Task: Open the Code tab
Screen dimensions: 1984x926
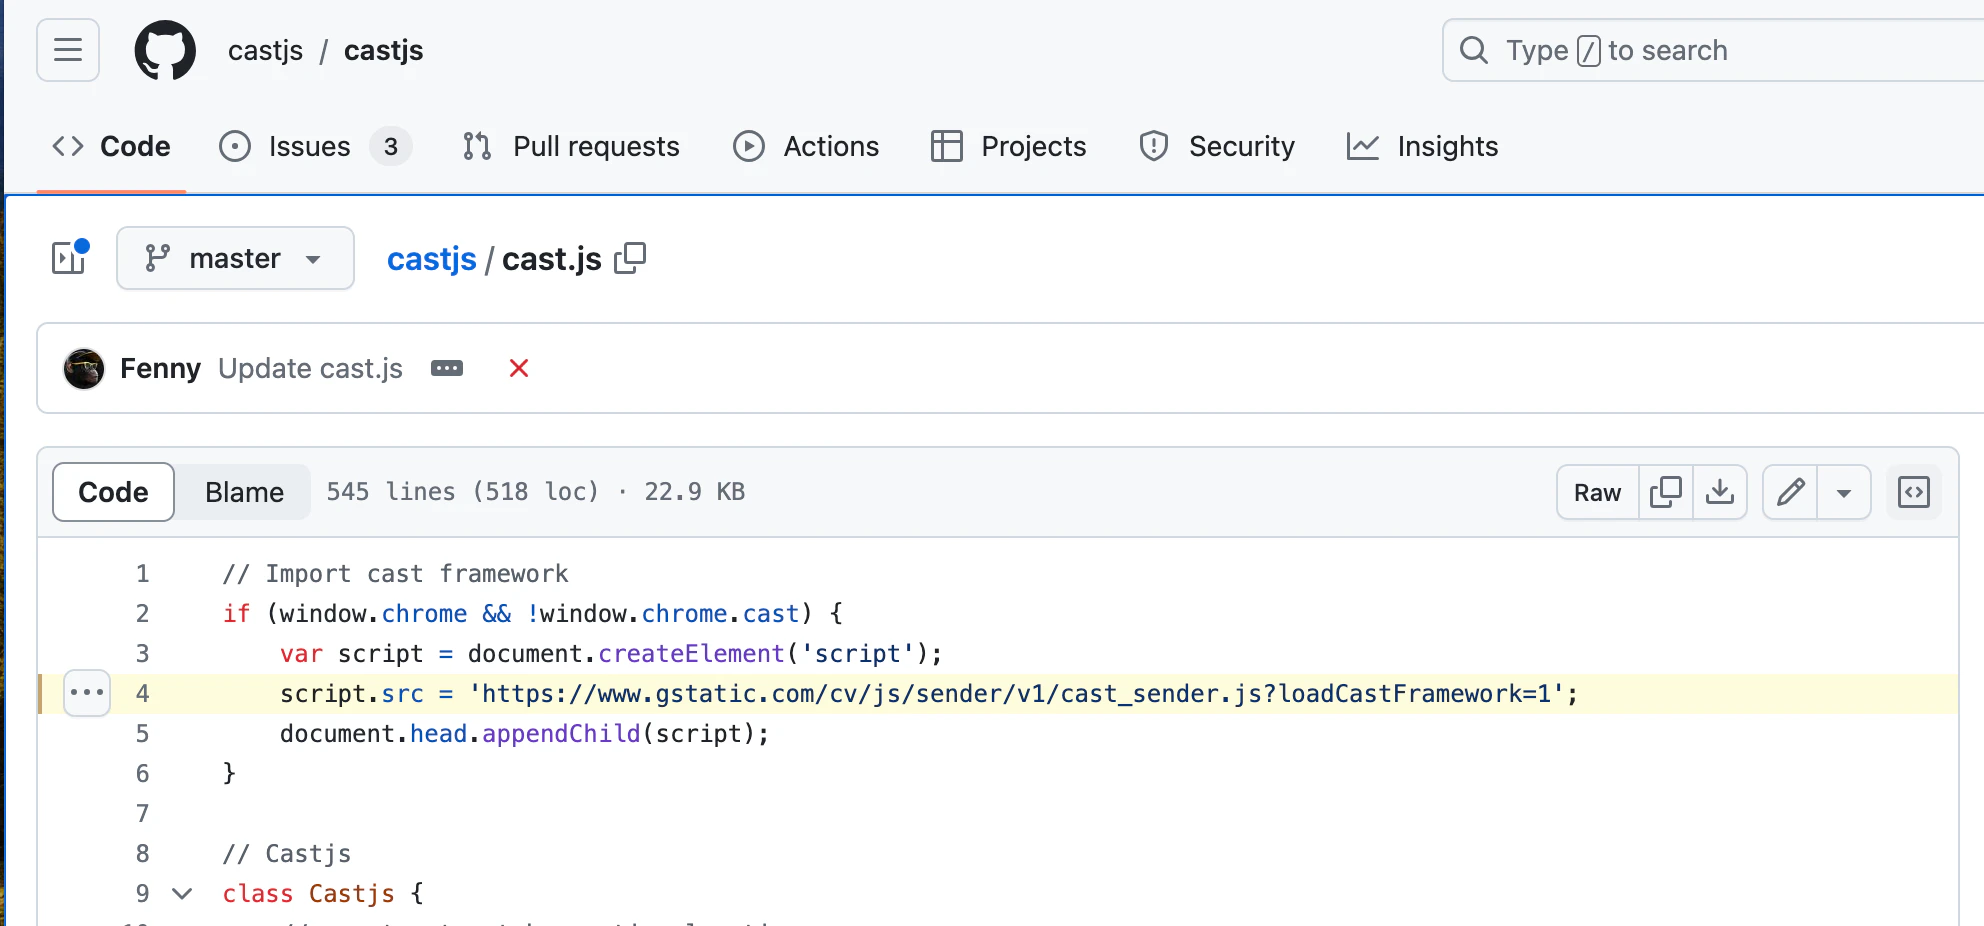Action: [111, 146]
